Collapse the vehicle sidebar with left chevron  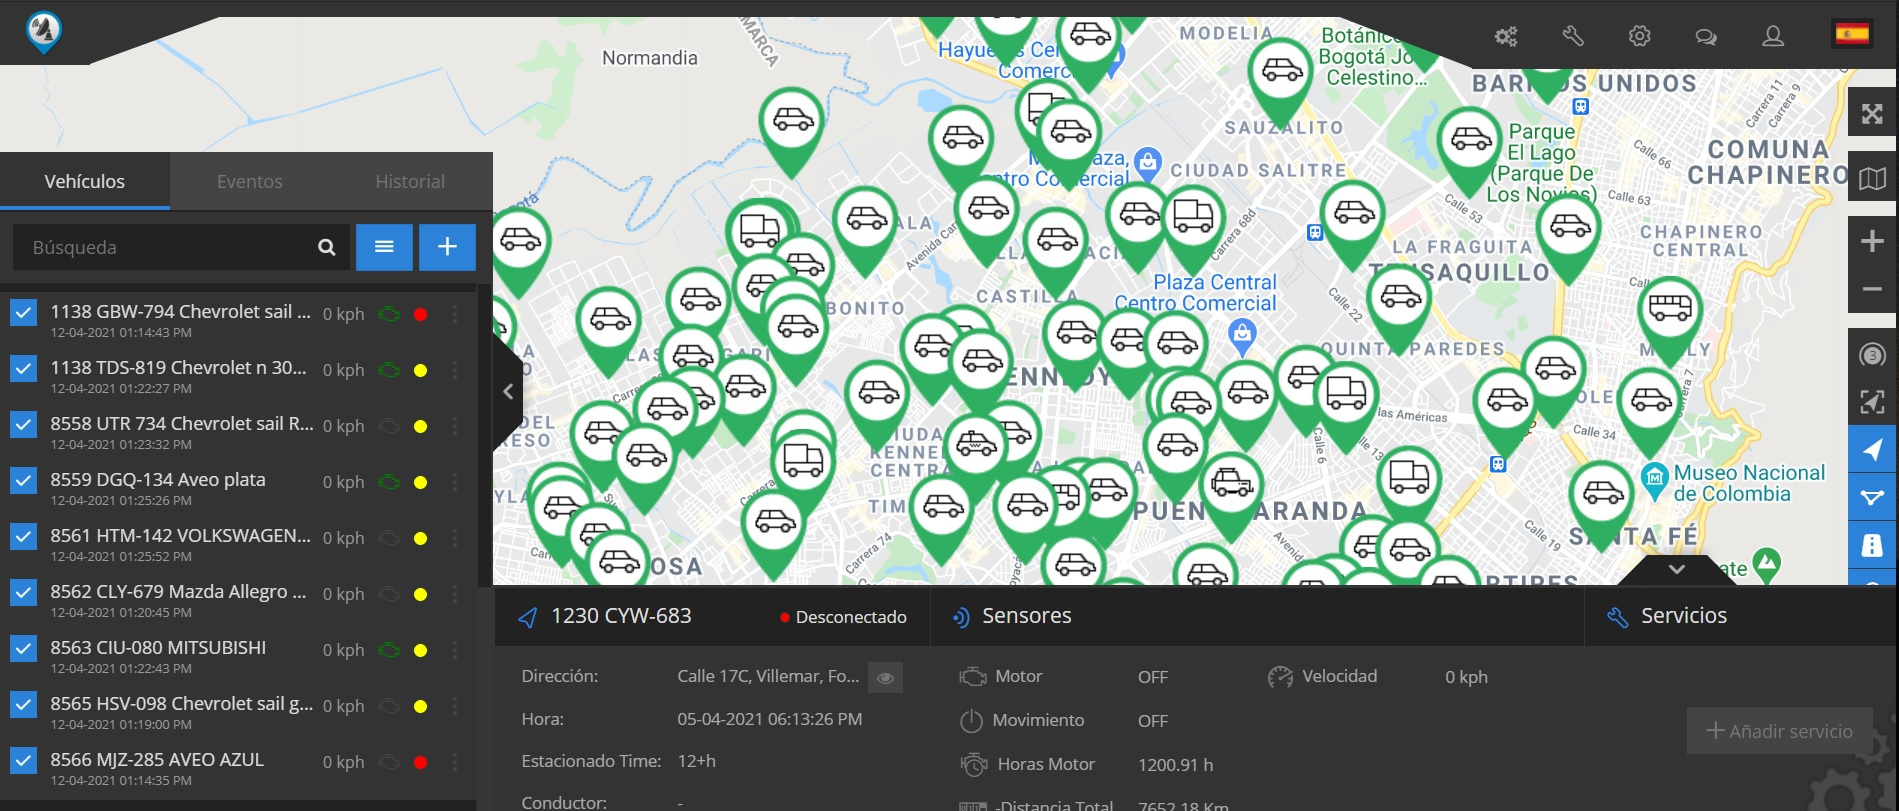point(508,392)
